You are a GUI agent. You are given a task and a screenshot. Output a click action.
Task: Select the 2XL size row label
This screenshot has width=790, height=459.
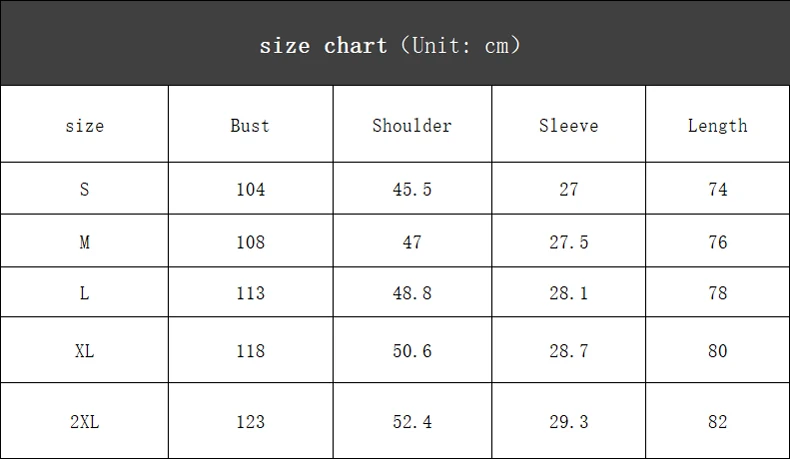[84, 422]
